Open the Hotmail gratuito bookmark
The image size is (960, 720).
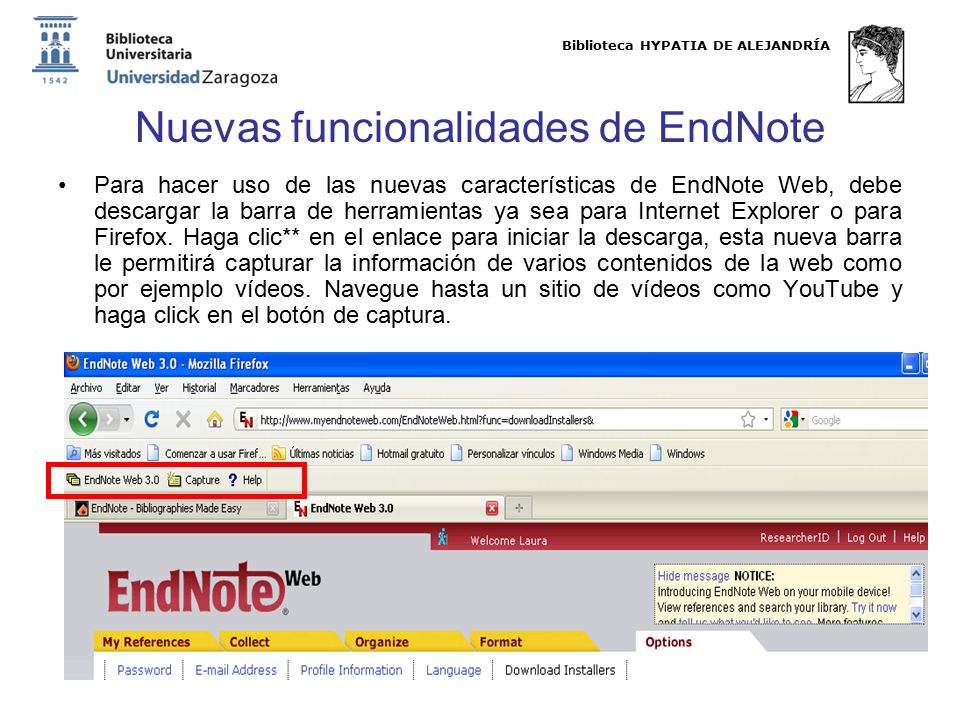402,454
